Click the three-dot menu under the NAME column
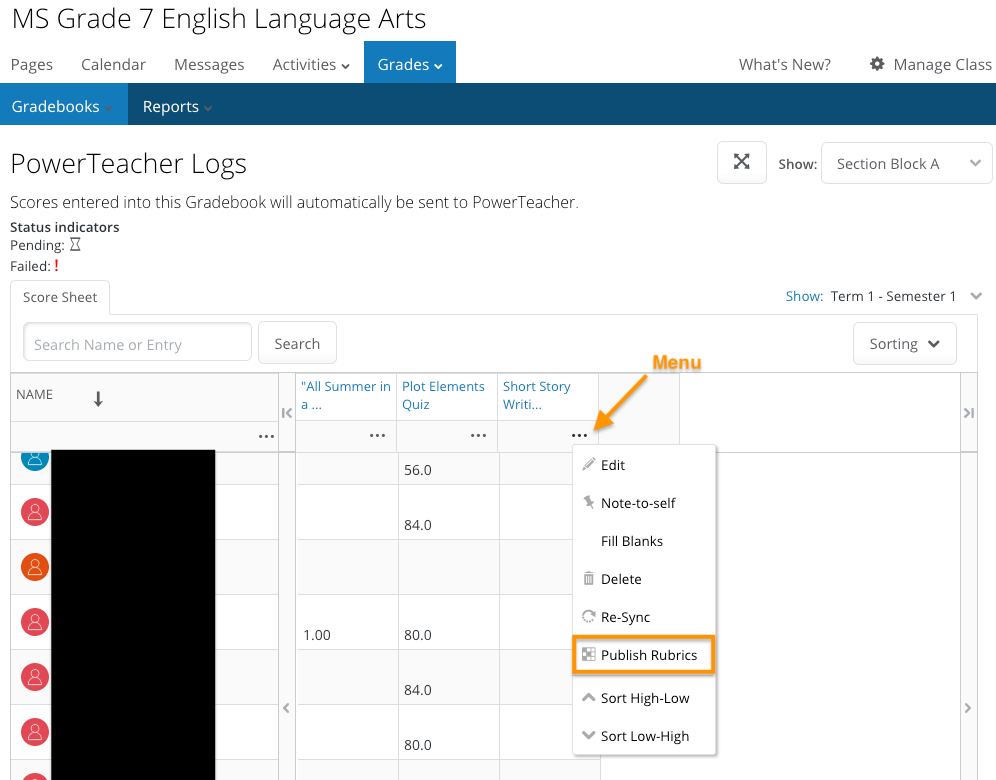The width and height of the screenshot is (996, 780). [266, 436]
